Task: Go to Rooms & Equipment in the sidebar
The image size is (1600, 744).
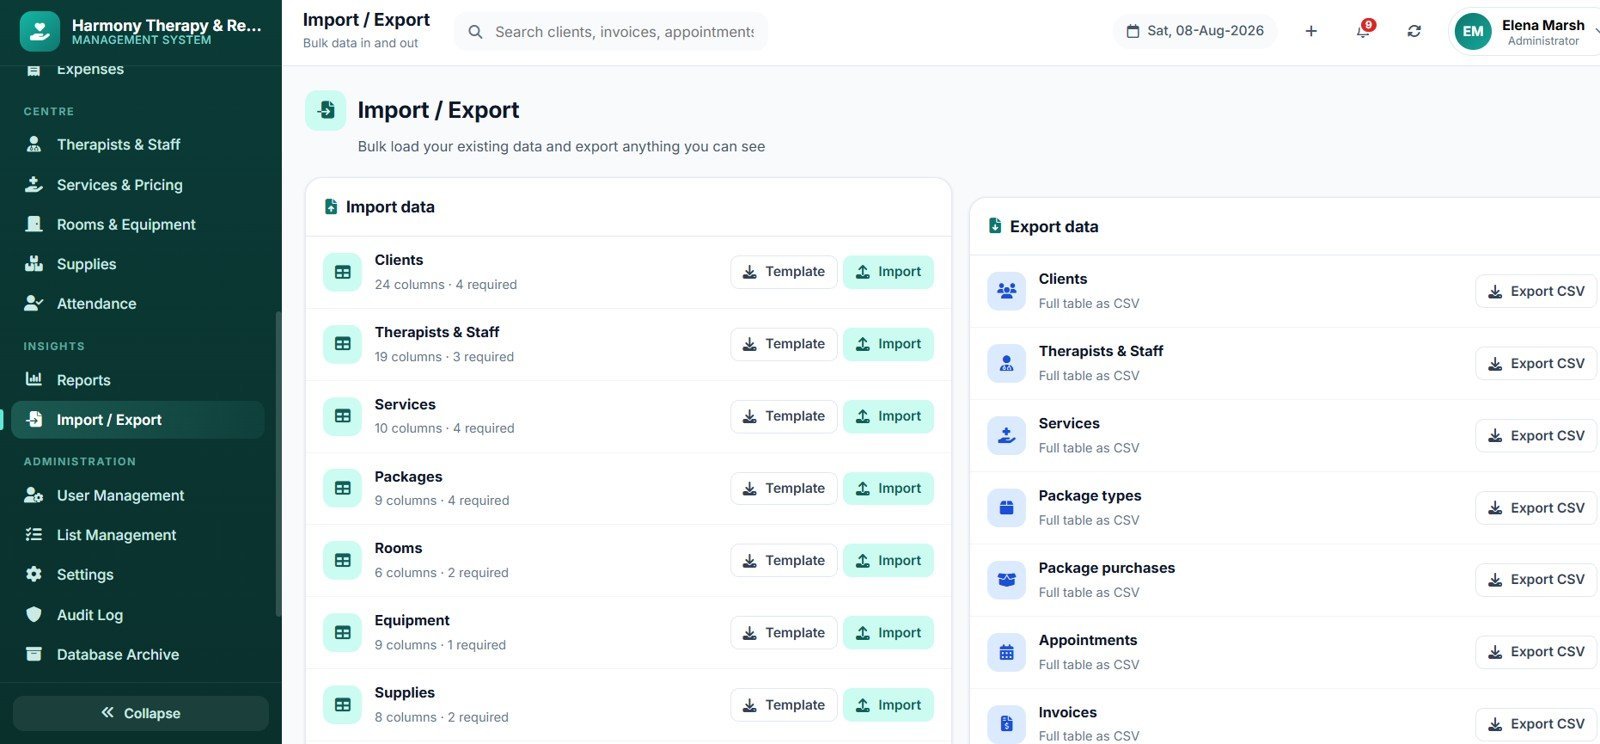Action: point(138,225)
